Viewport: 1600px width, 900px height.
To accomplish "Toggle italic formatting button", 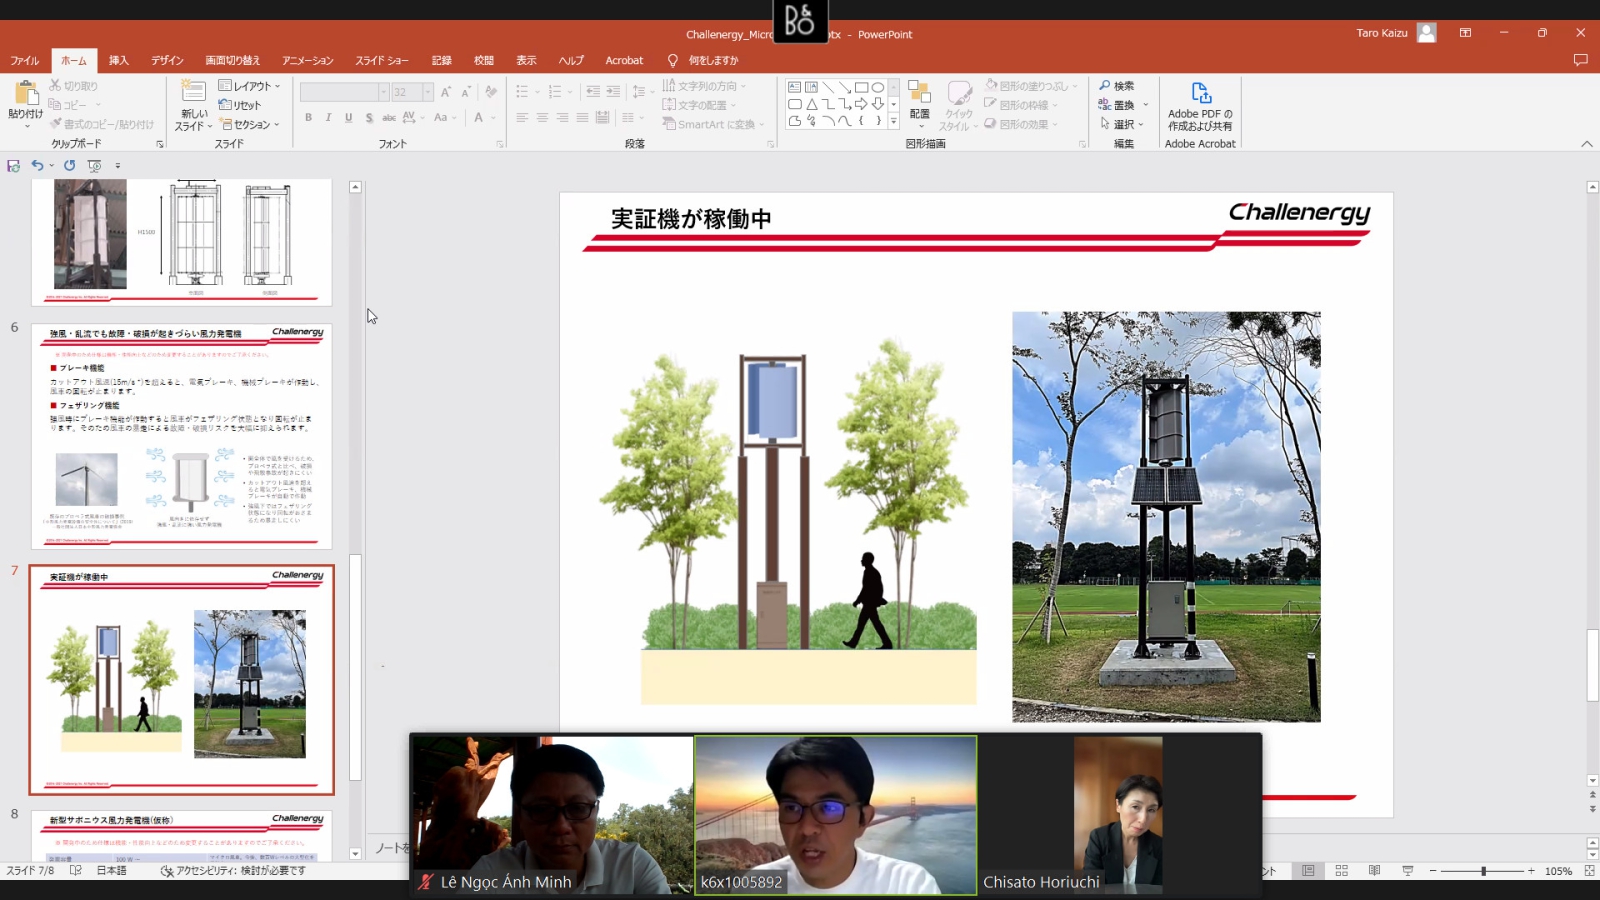I will (x=328, y=118).
